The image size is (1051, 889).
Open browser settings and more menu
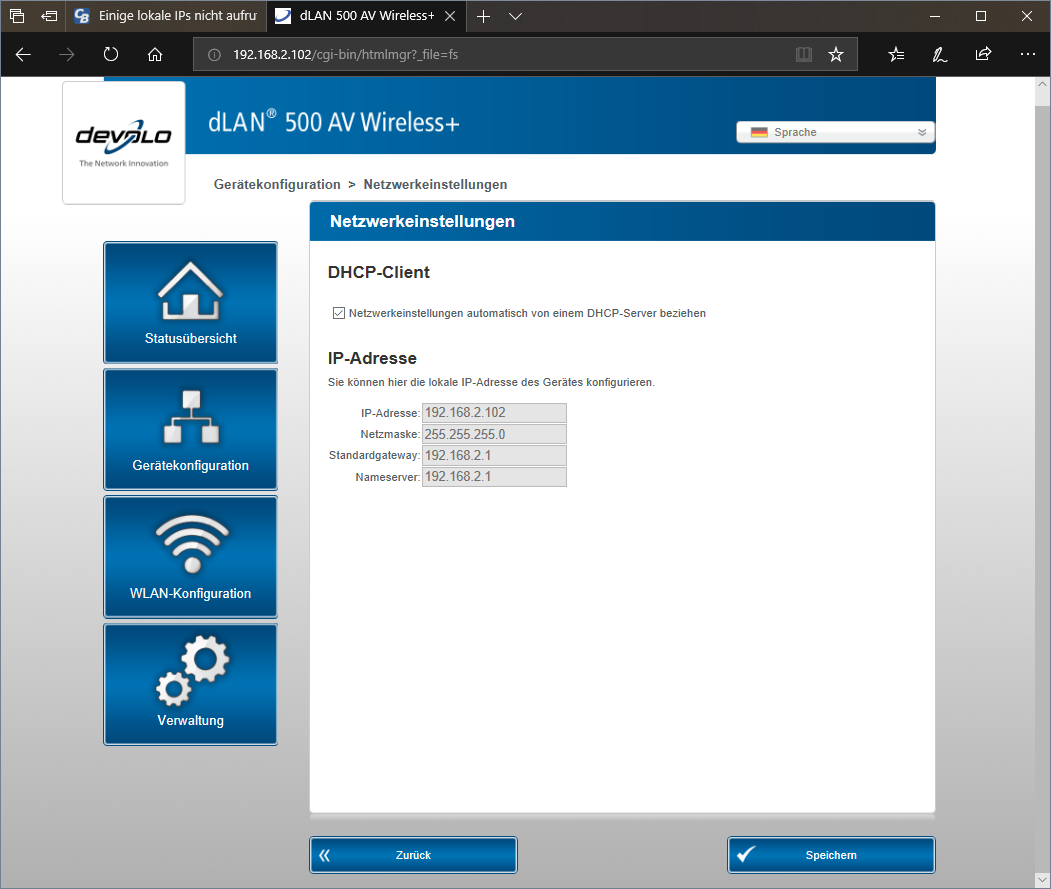click(1028, 54)
